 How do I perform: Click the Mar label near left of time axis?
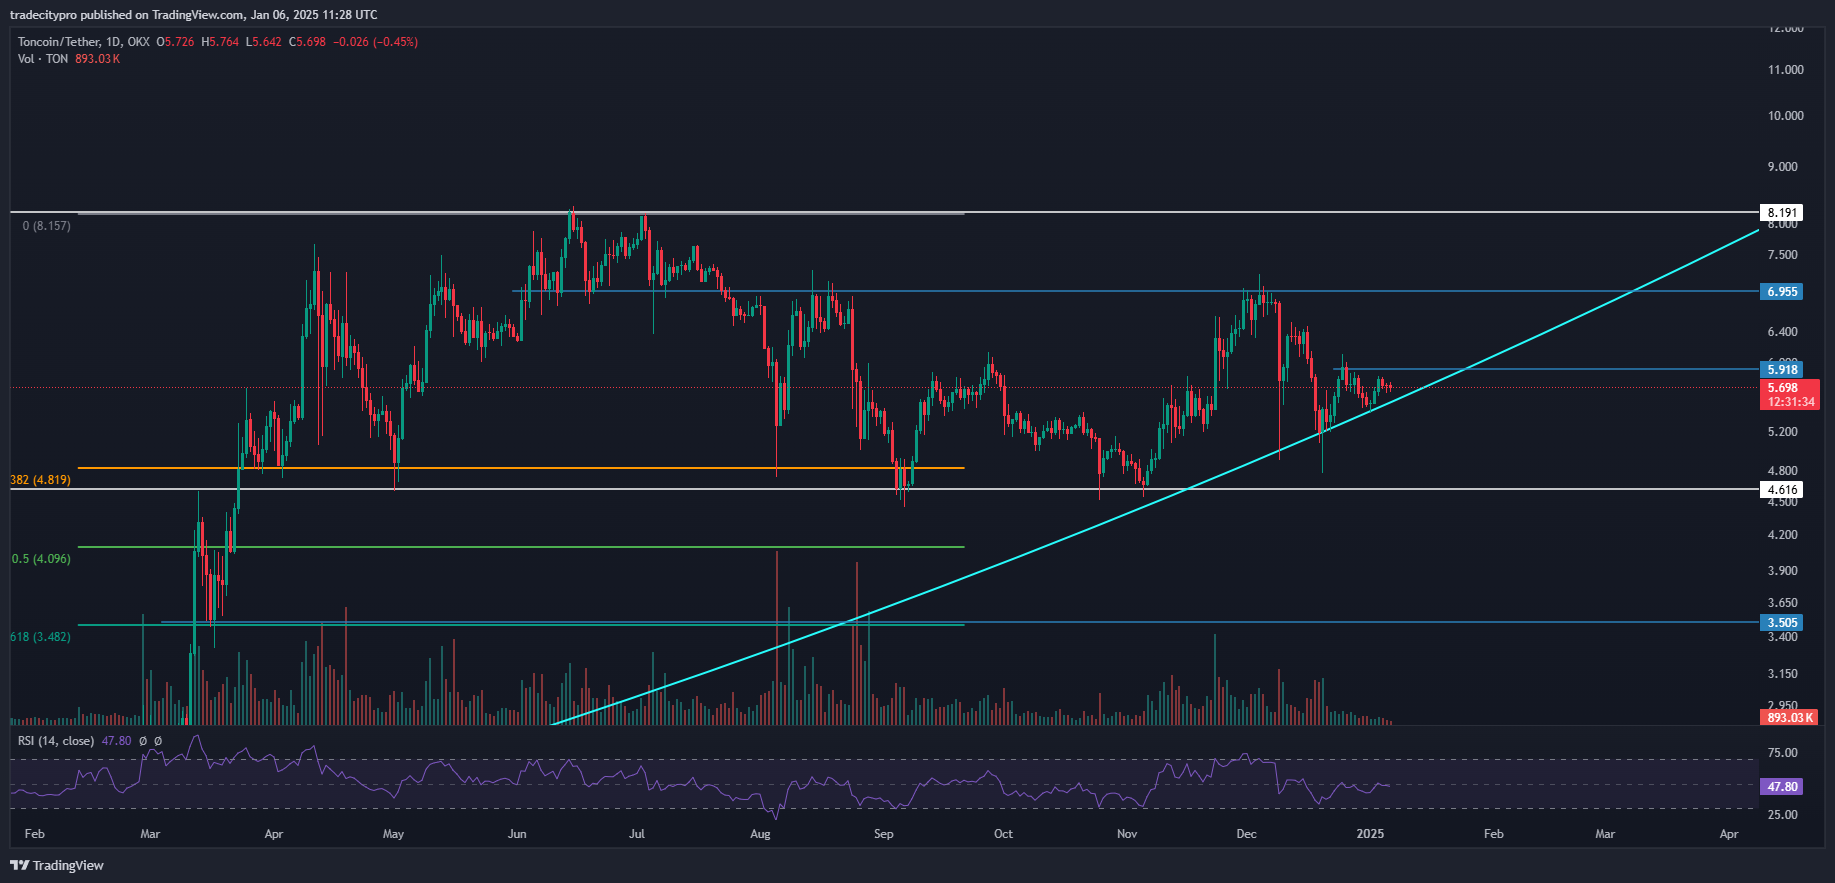coord(150,834)
